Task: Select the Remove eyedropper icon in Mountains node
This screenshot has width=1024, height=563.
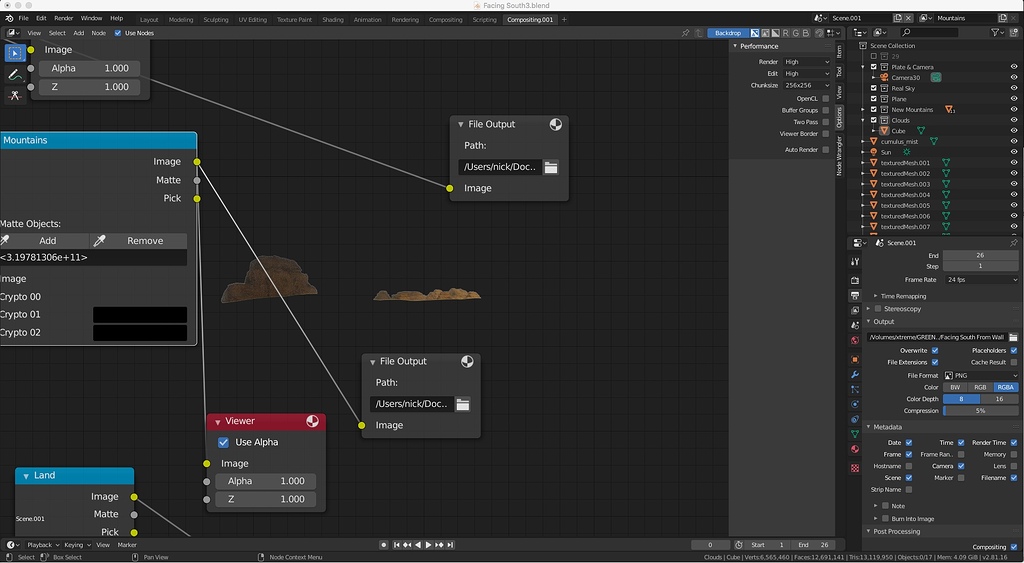Action: 99,240
